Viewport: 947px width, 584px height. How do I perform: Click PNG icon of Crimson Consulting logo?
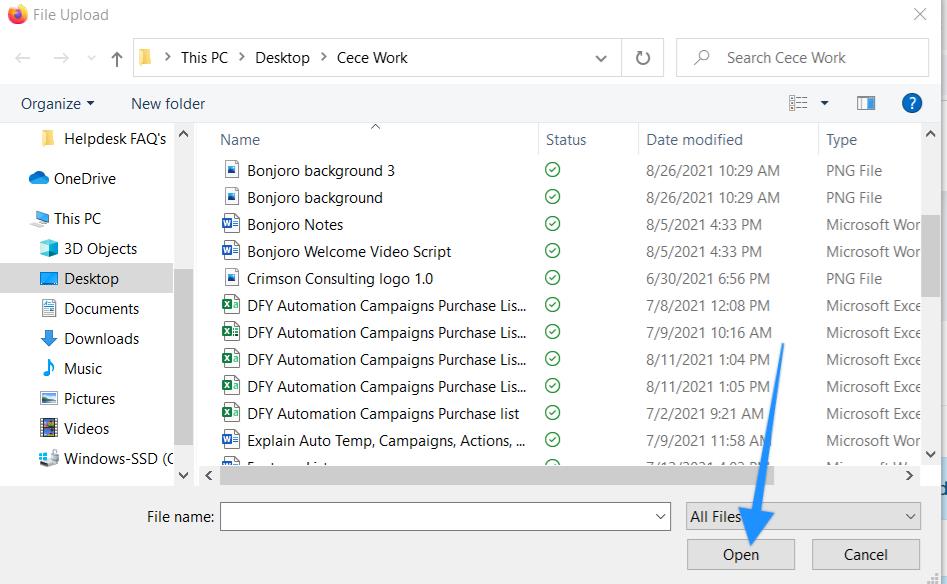231,277
